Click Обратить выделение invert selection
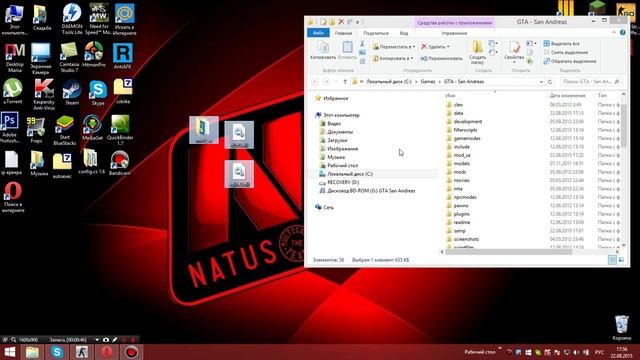Viewport: 640px width, 360px height. tap(569, 61)
